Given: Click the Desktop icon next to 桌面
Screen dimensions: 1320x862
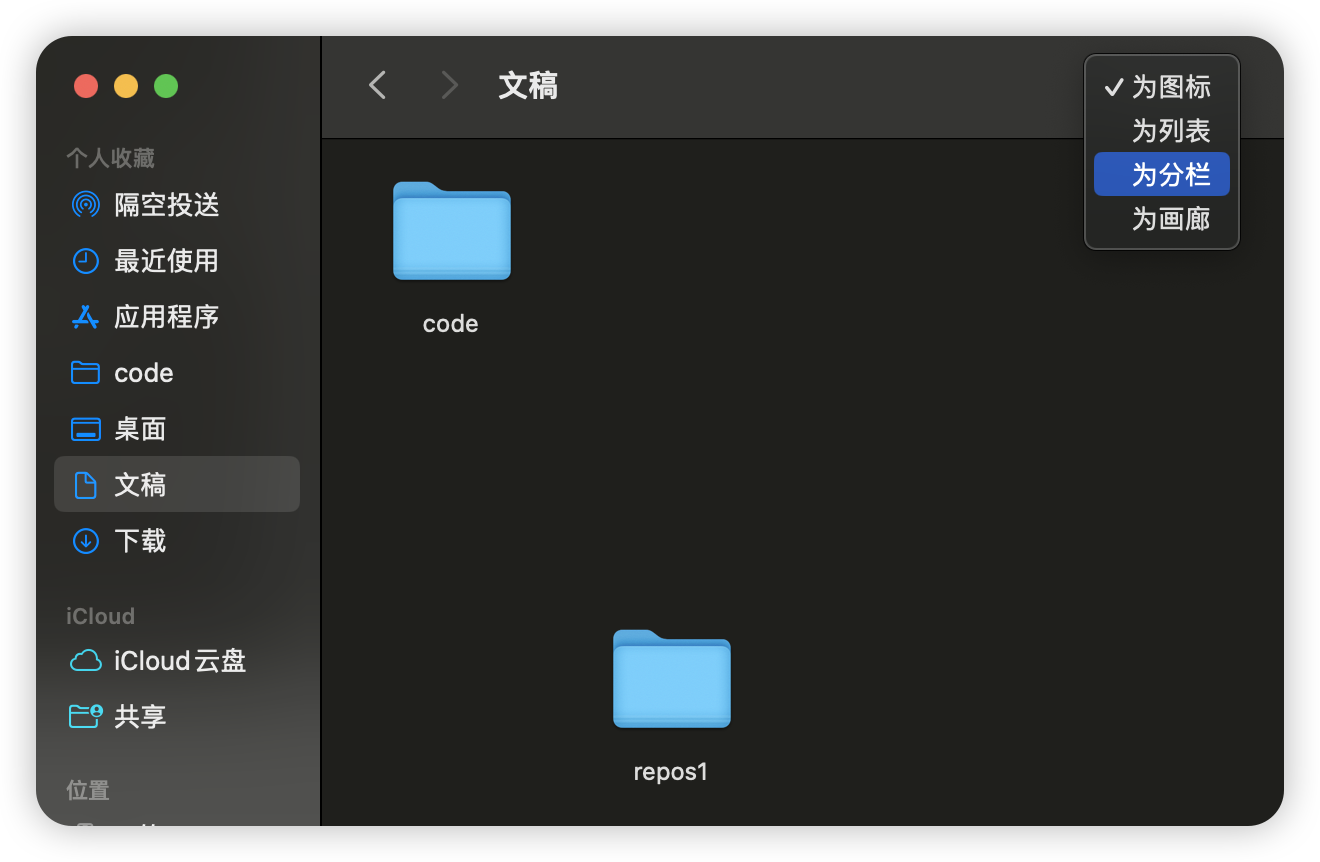Looking at the screenshot, I should [x=86, y=429].
